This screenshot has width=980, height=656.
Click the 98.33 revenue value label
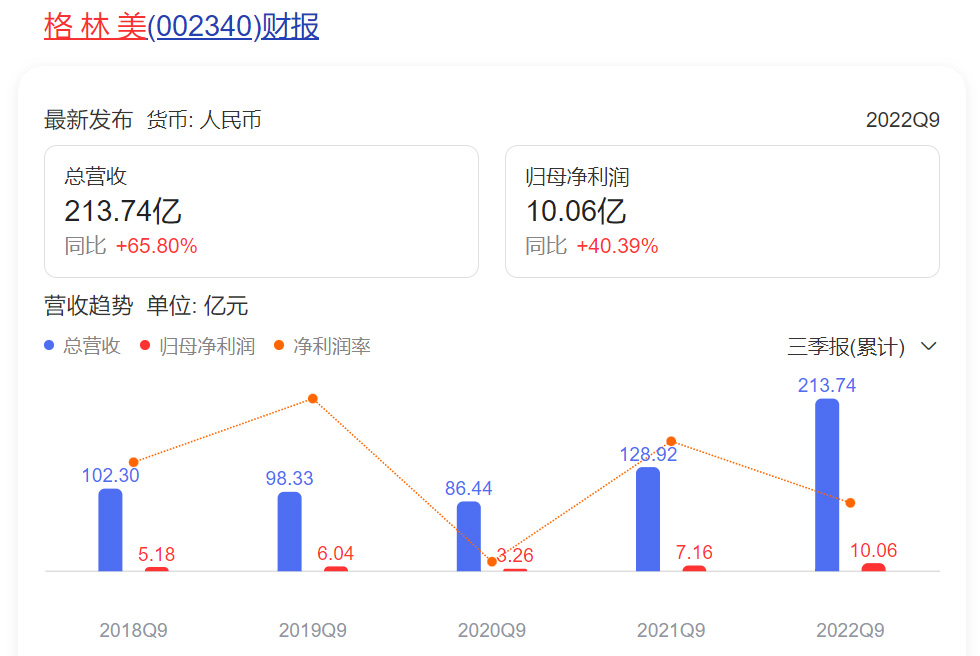(289, 479)
